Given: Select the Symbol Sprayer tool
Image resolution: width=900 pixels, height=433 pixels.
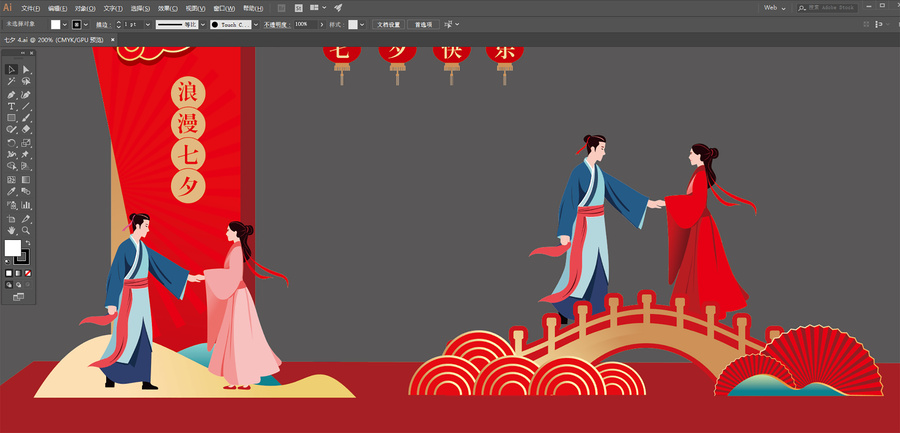Looking at the screenshot, I should [x=11, y=204].
